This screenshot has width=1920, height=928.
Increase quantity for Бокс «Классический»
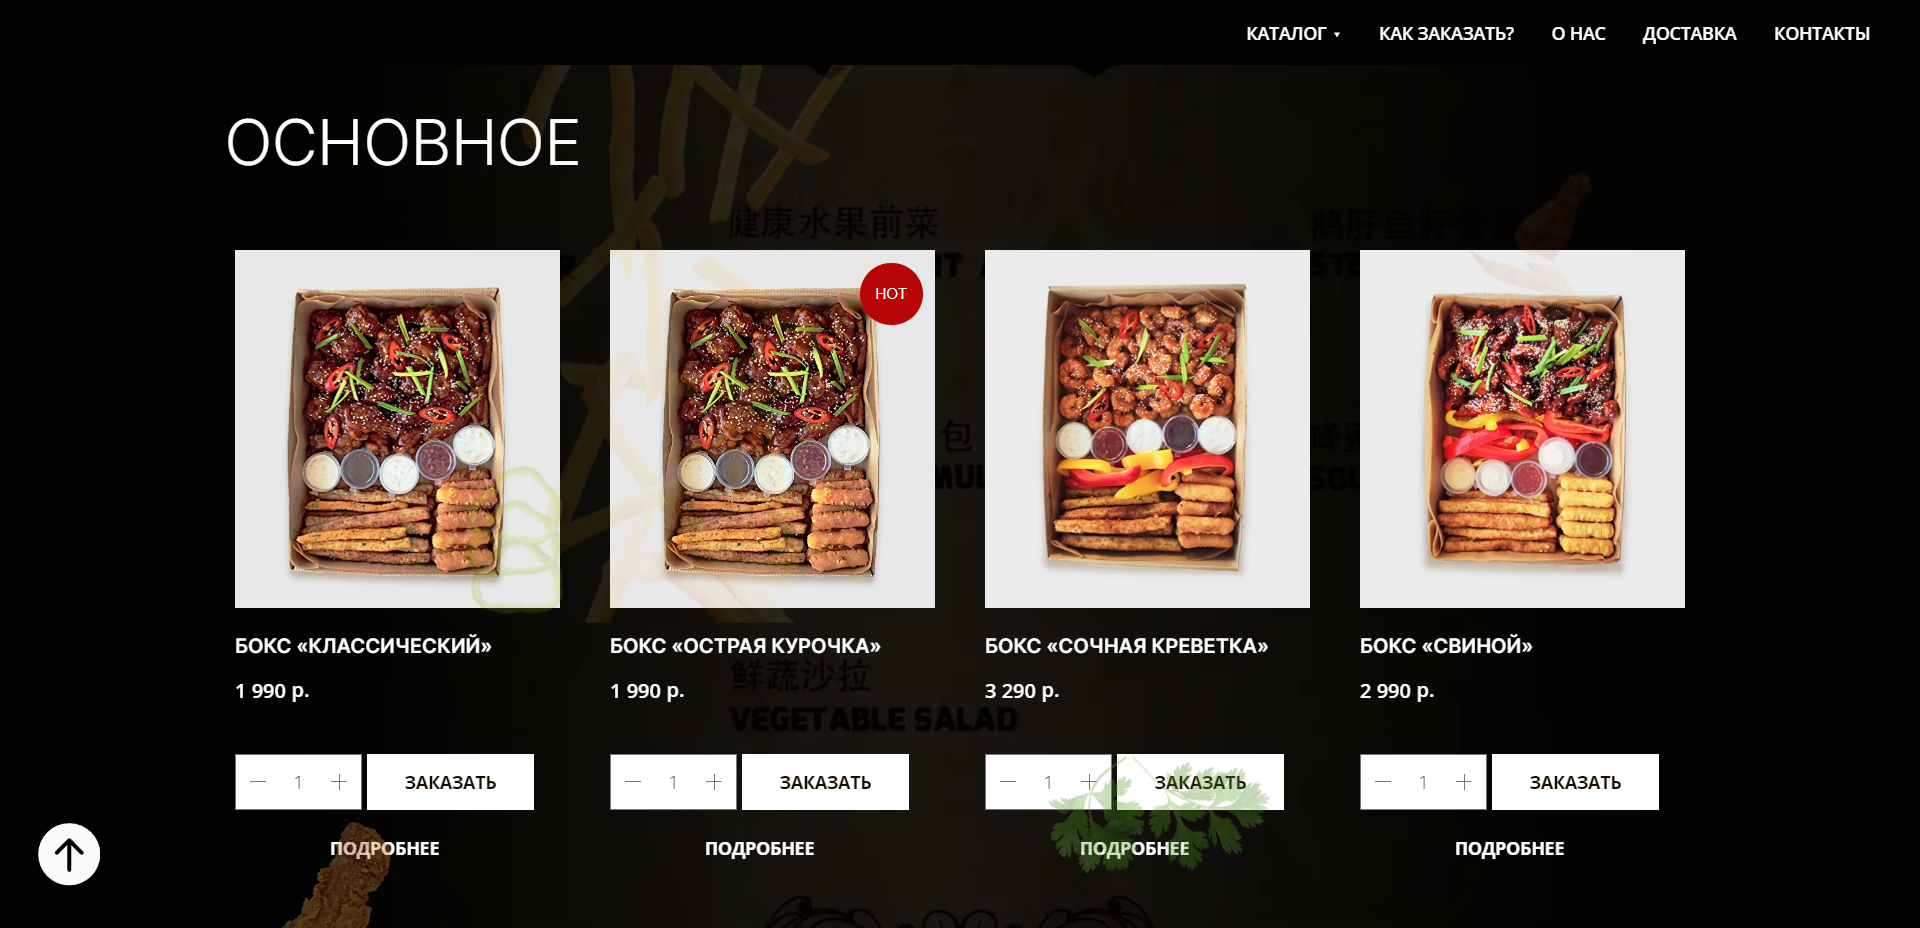tap(339, 782)
